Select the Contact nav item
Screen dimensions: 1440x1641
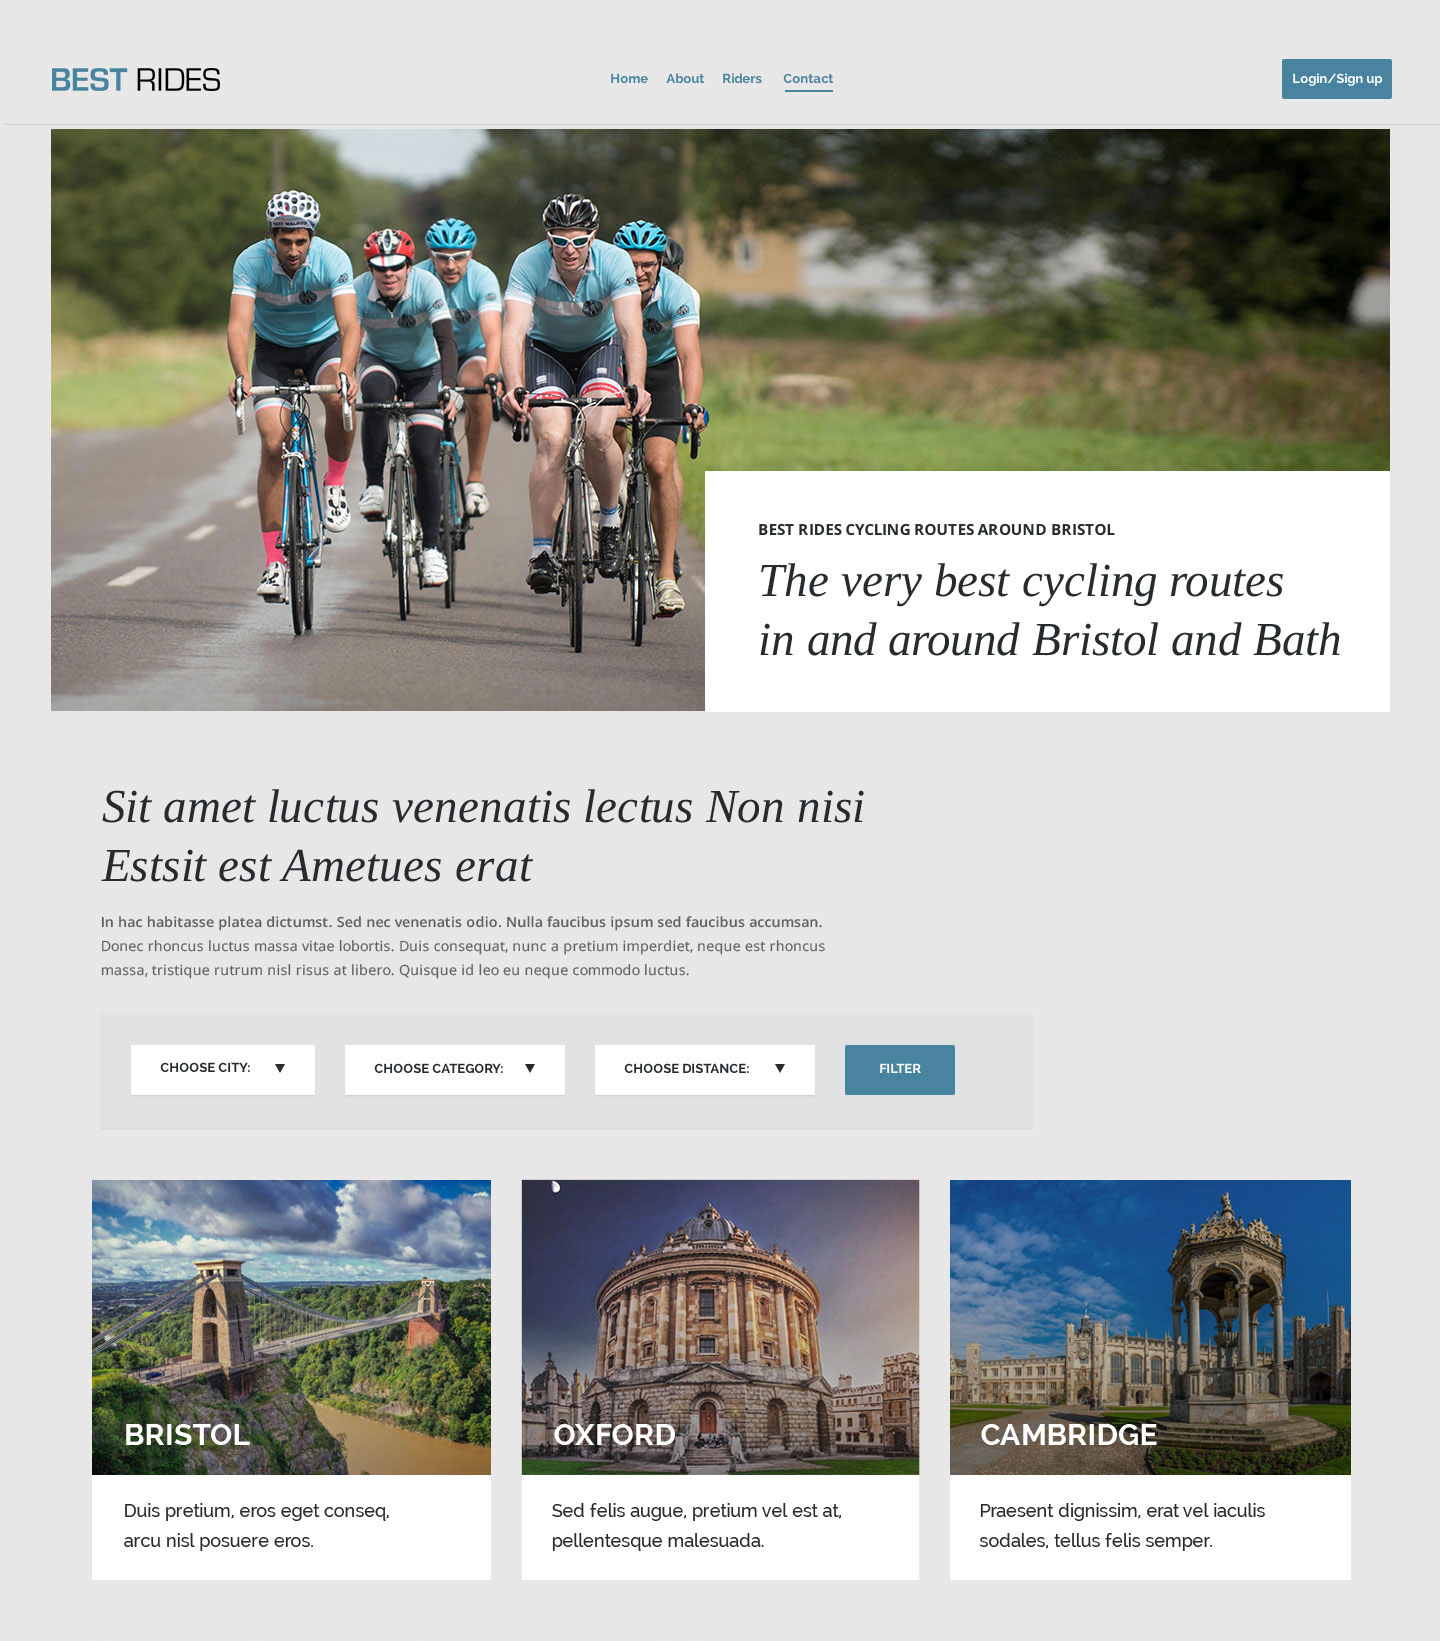pyautogui.click(x=808, y=79)
